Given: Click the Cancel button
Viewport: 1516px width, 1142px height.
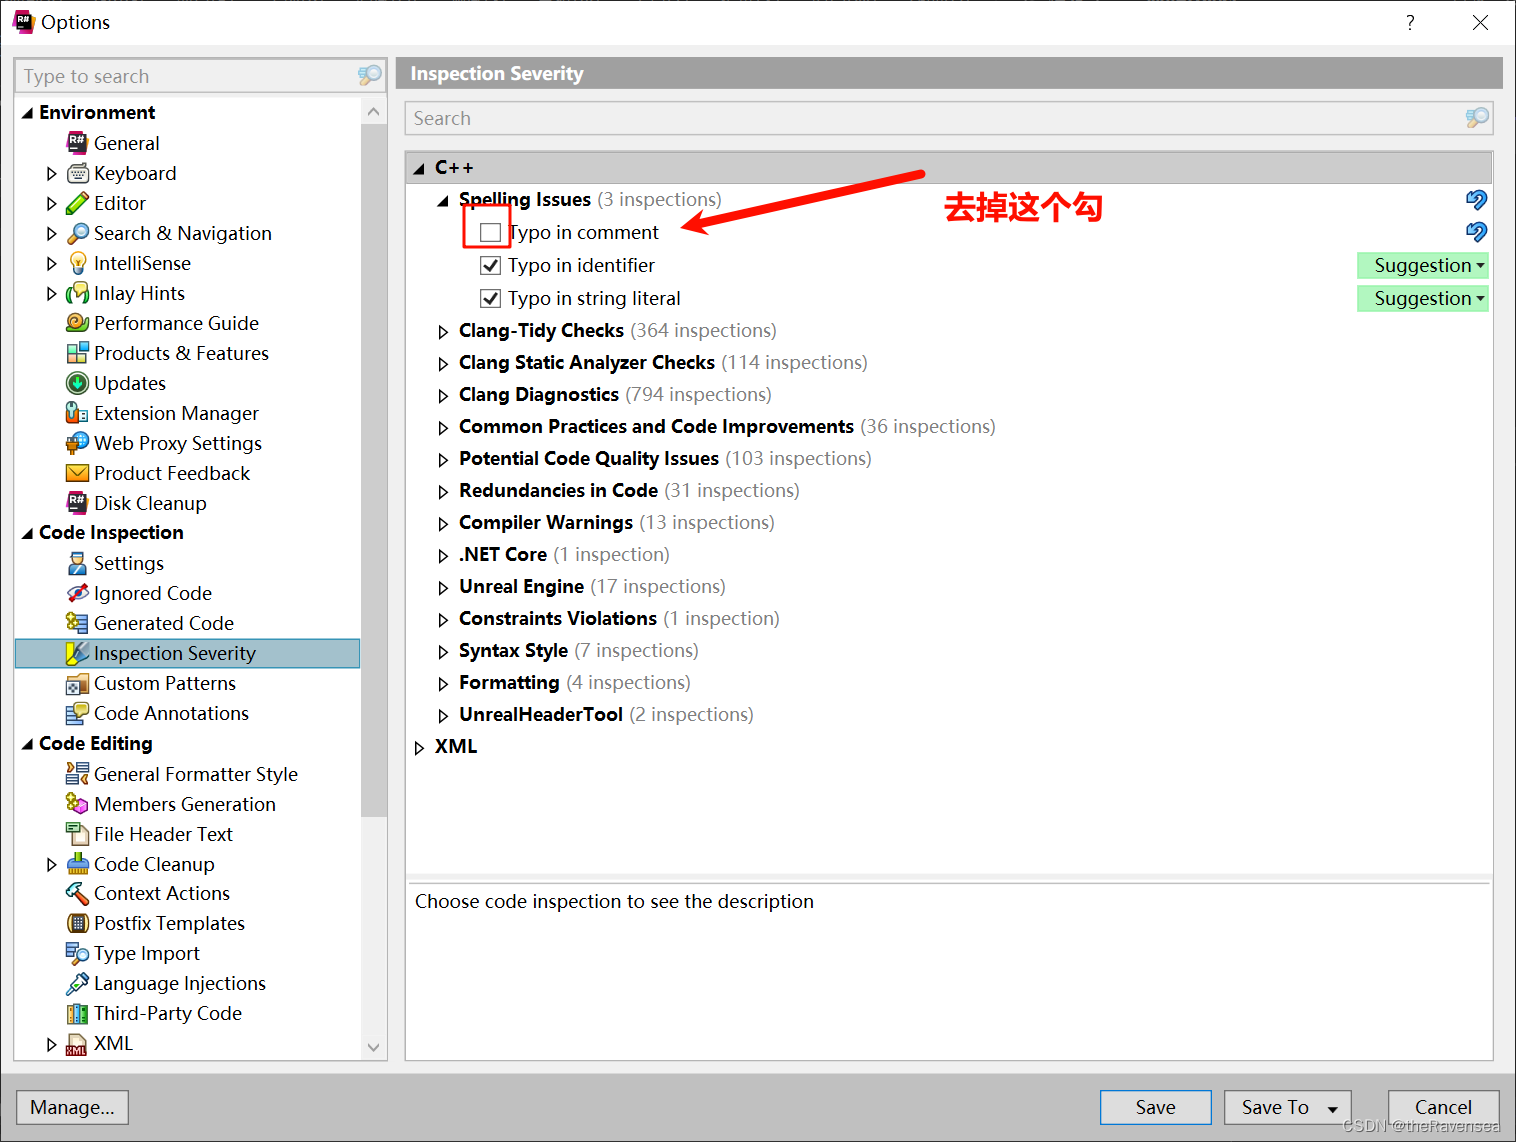Looking at the screenshot, I should [x=1443, y=1107].
